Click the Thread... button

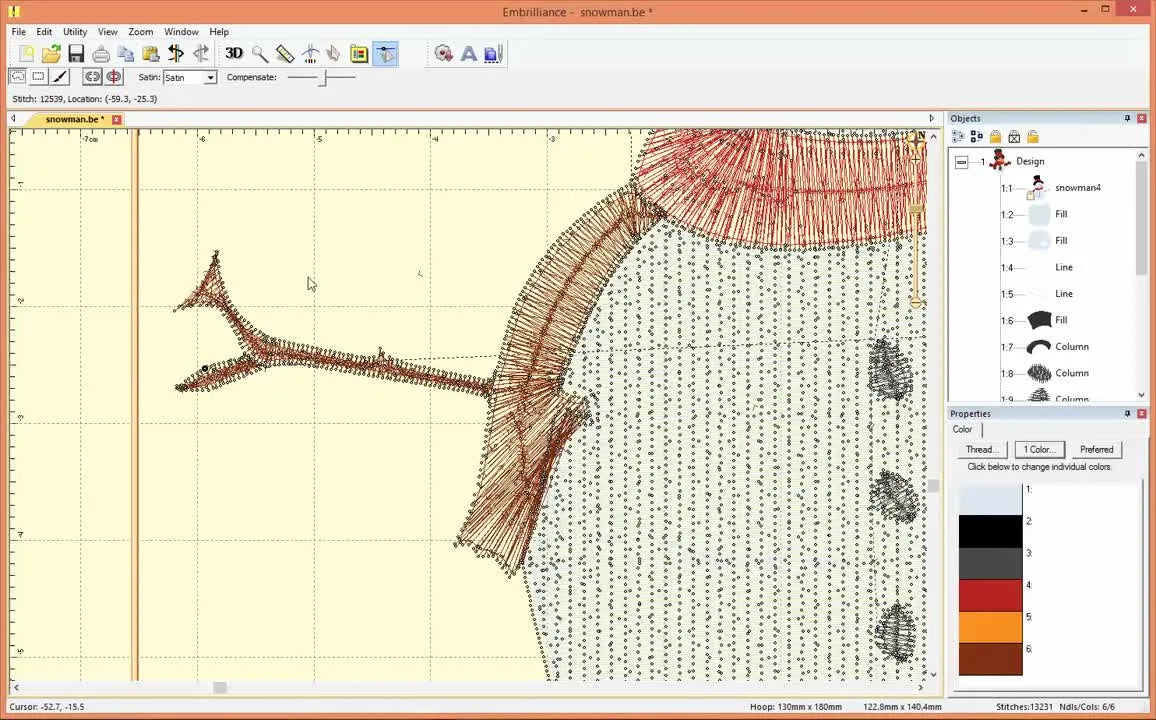pyautogui.click(x=982, y=450)
